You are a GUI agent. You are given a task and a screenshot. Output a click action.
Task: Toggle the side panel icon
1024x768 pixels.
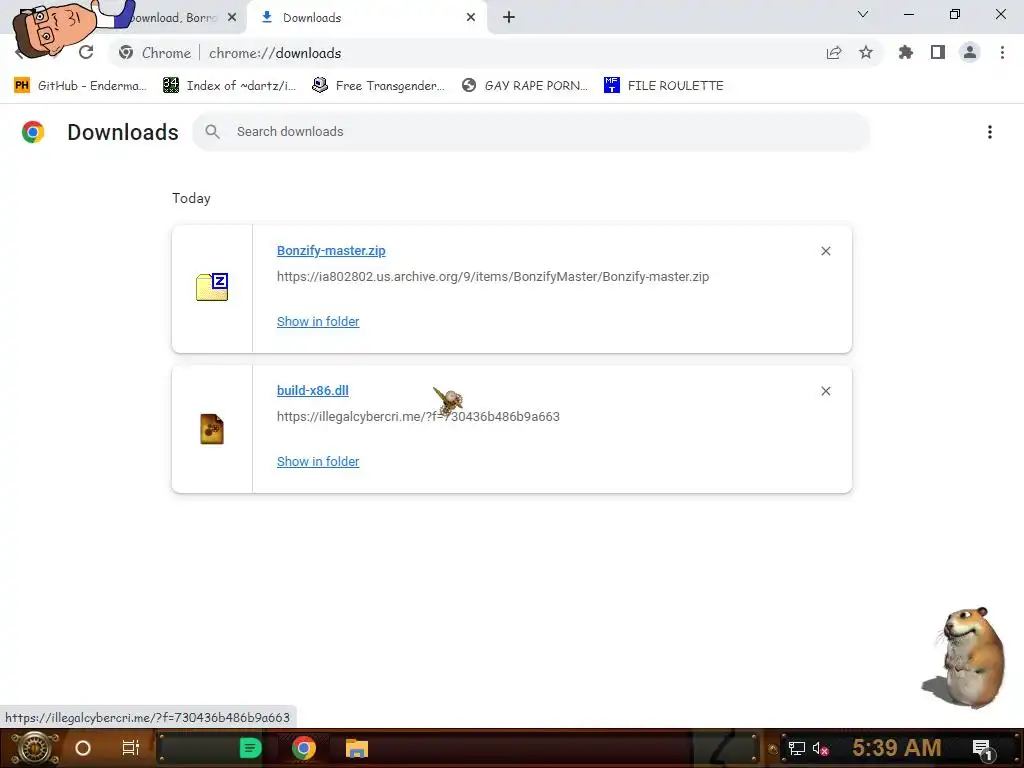point(938,52)
